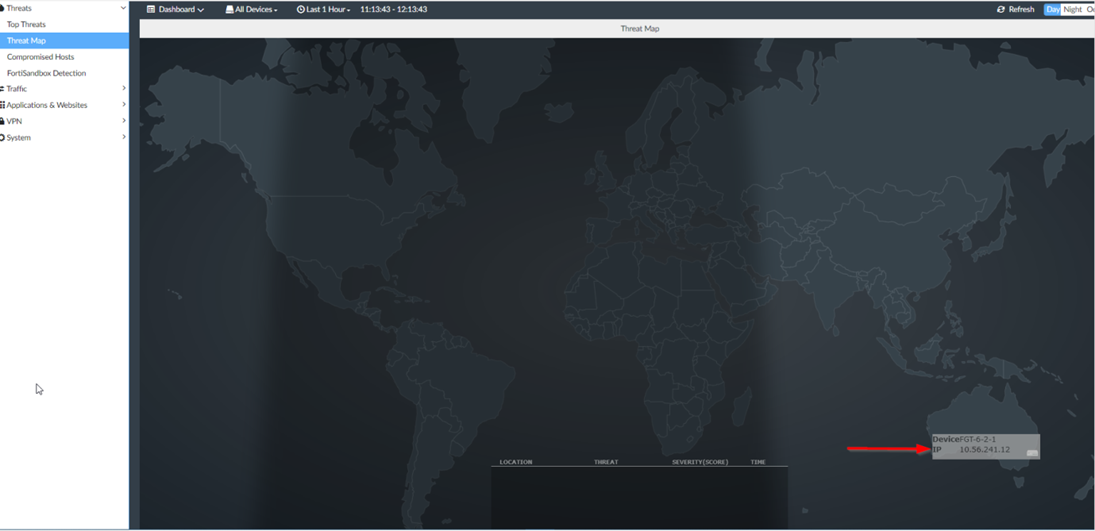This screenshot has height=531, width=1095.
Task: Open Top Threats page
Action: tap(26, 24)
